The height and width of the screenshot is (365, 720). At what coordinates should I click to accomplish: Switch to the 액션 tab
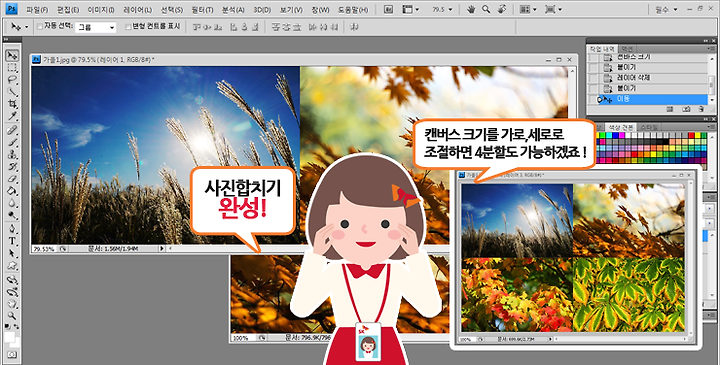(x=627, y=48)
